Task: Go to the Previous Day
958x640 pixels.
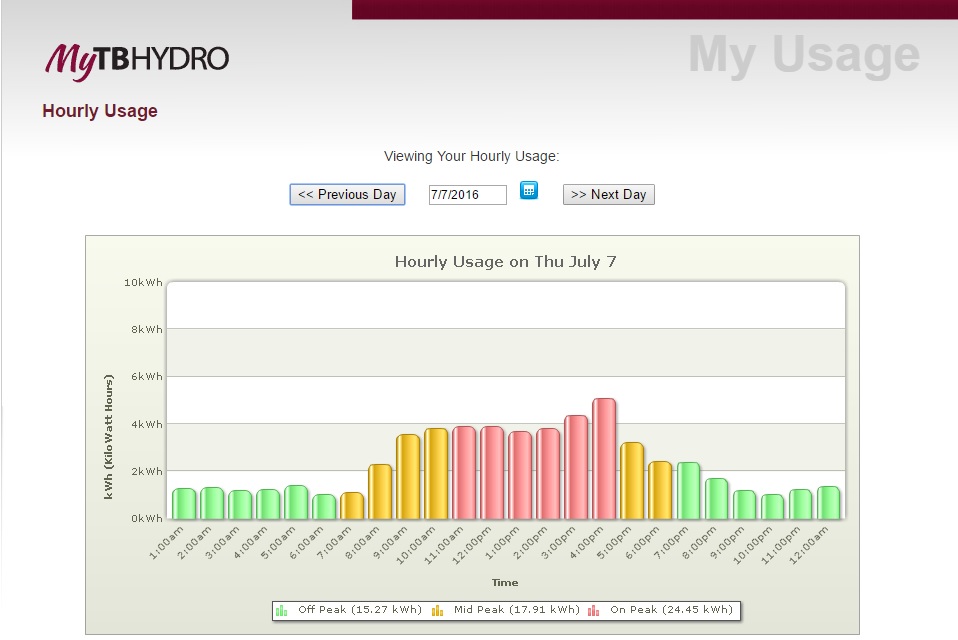Action: pos(347,194)
